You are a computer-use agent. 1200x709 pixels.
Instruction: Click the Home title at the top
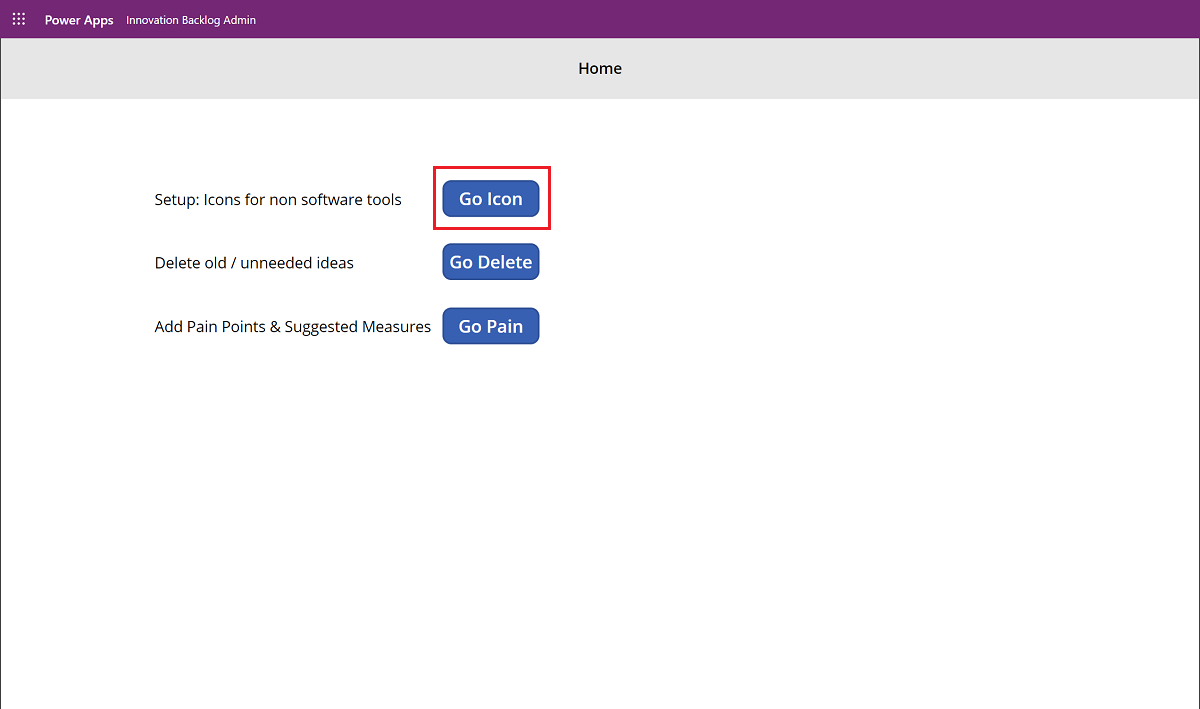point(600,68)
